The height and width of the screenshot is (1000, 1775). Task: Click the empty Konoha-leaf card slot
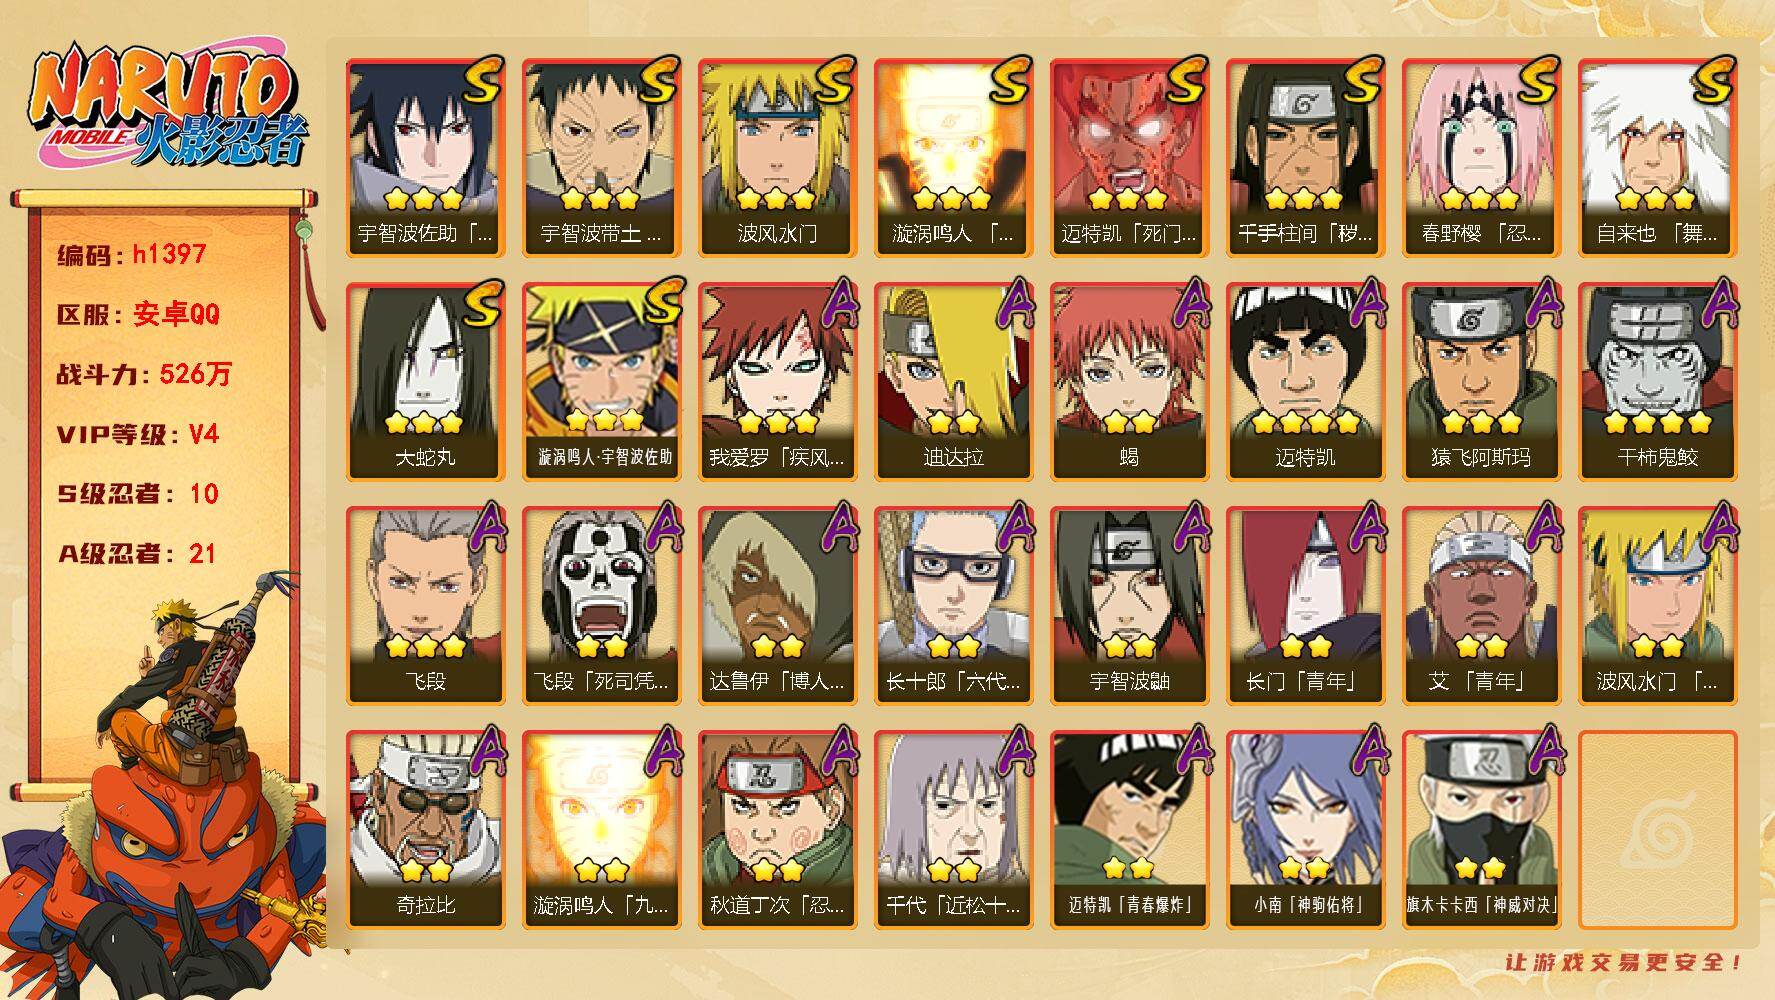point(1657,830)
